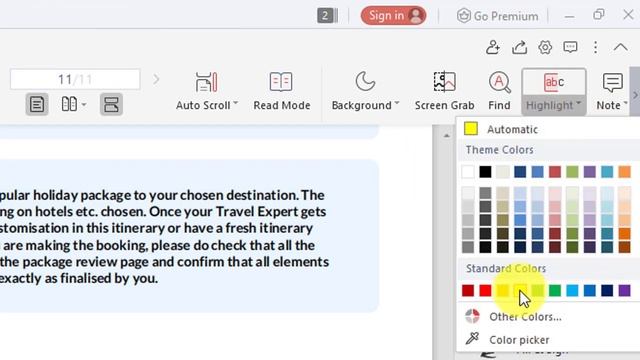640x360 pixels.
Task: Click Go Premium link
Action: coord(497,16)
